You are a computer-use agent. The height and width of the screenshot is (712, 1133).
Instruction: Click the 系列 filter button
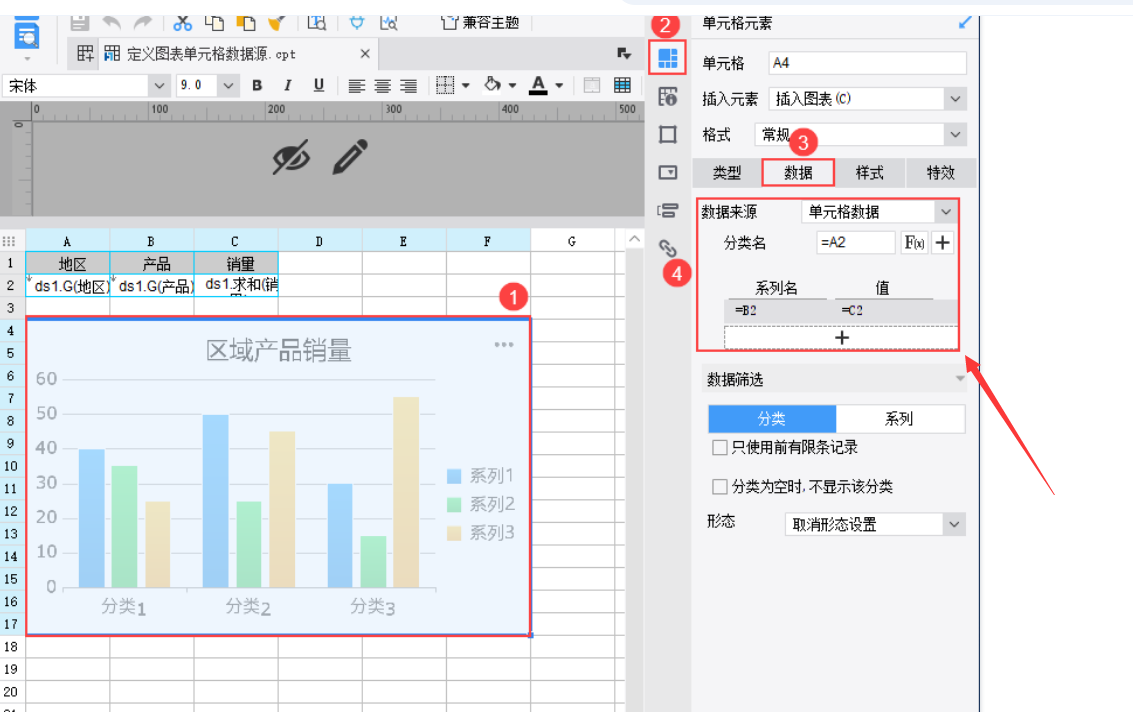point(899,419)
